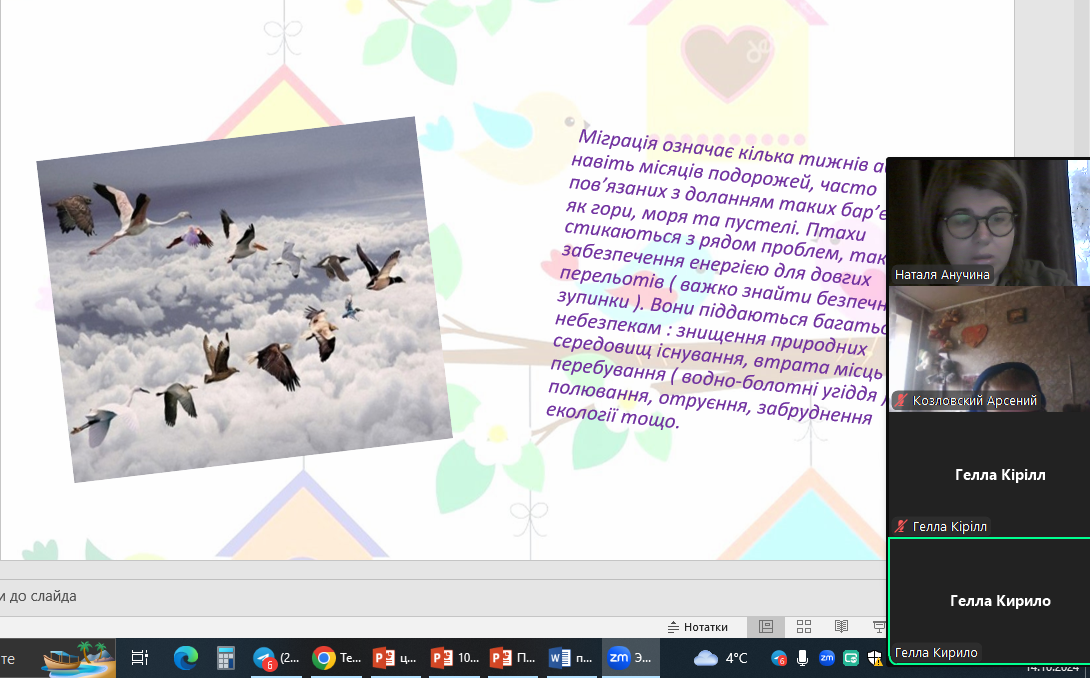Switch to Reading view

coord(841,627)
